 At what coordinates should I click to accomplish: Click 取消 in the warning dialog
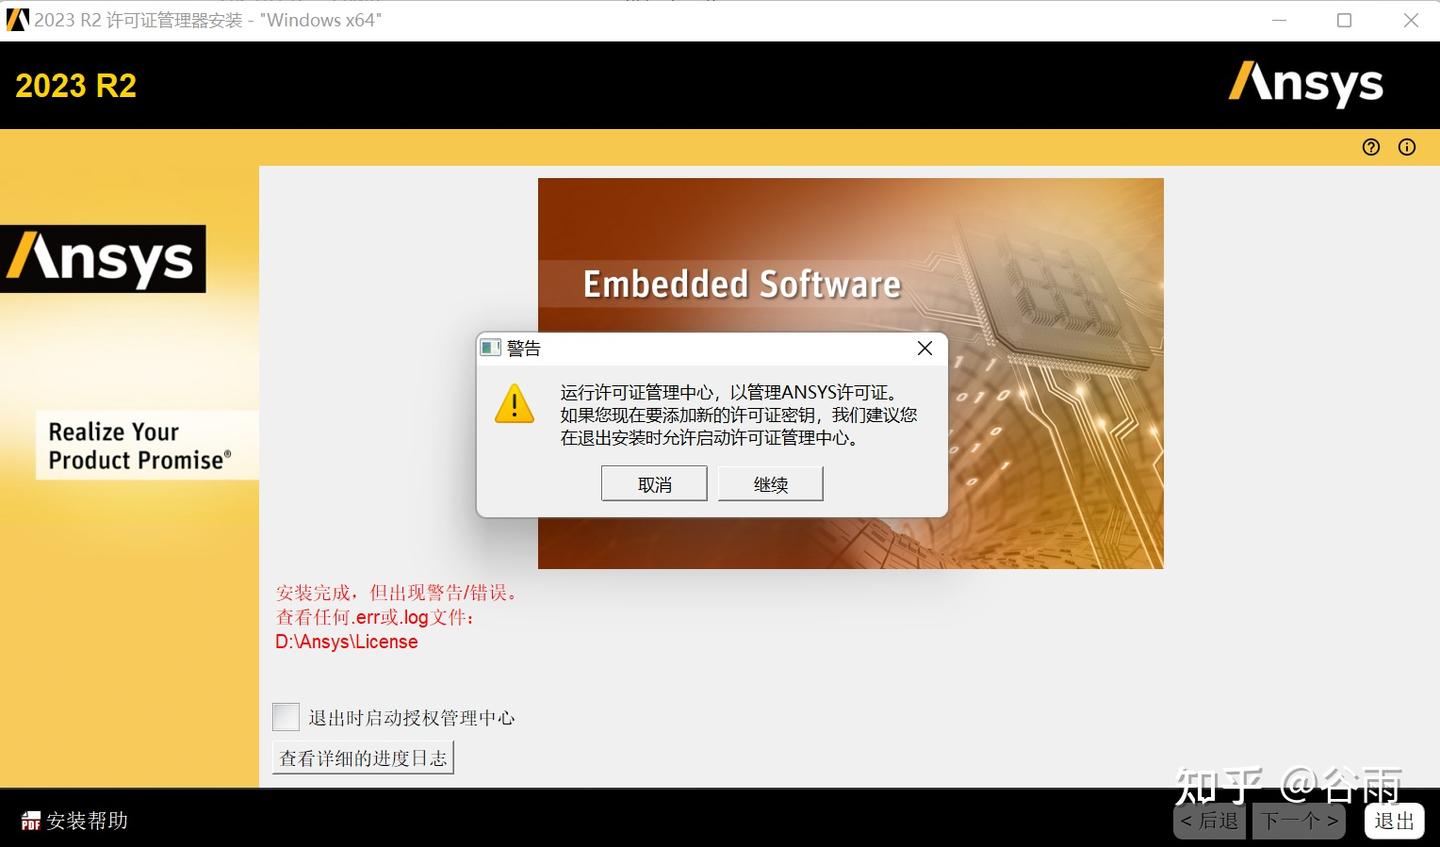pos(654,483)
